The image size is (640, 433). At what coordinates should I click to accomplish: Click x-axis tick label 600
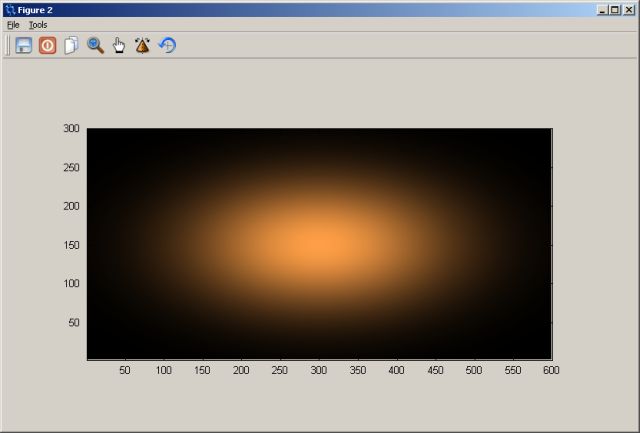tap(551, 370)
